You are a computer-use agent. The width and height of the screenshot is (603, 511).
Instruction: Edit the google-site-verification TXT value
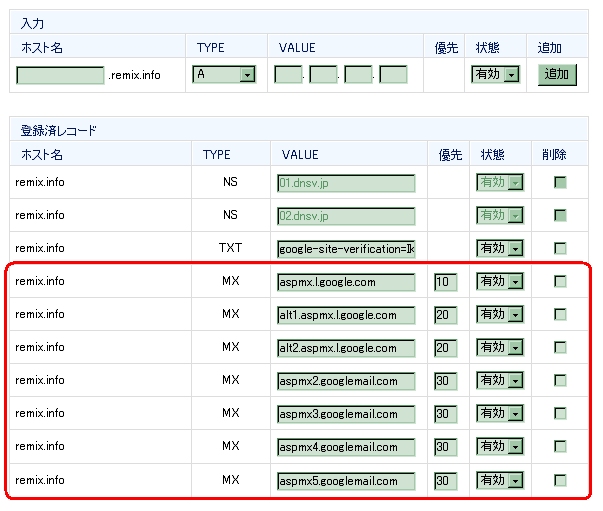(x=346, y=249)
